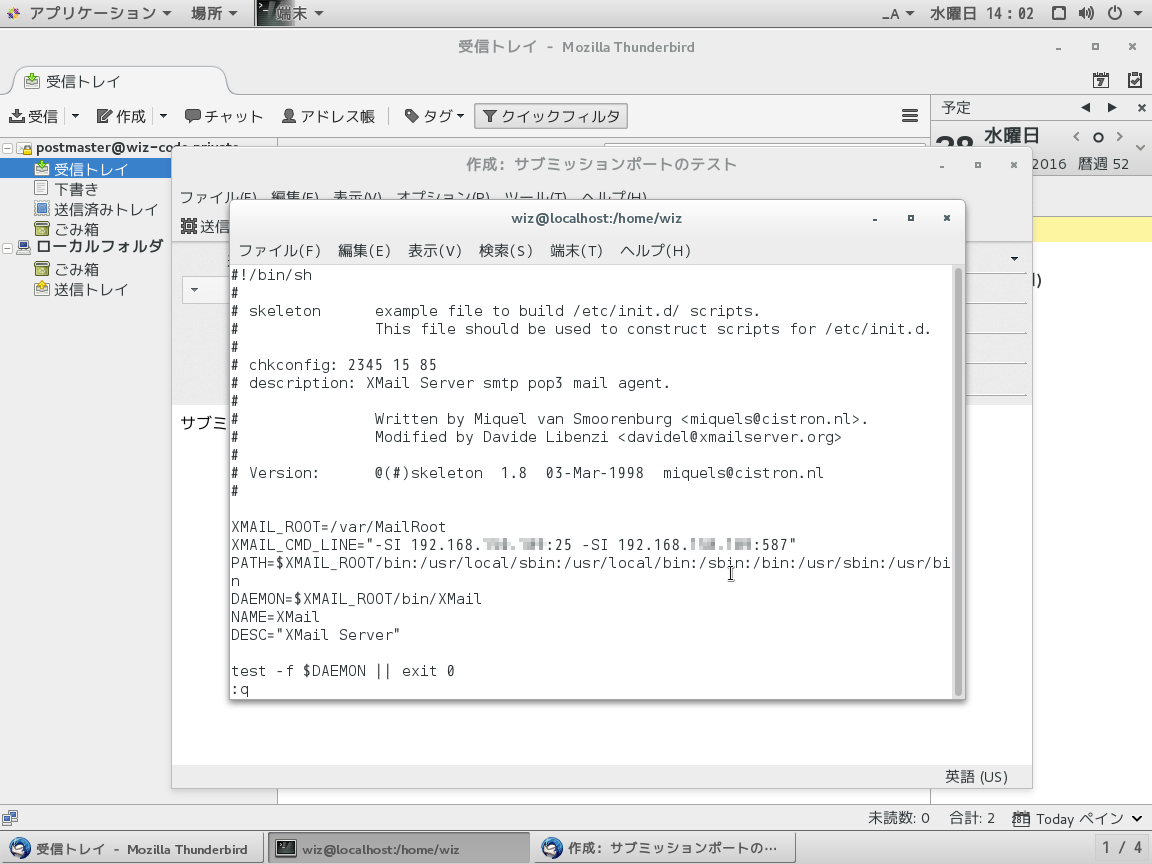Collapse the Local Folders (ローカルフォルダ) tree
The width and height of the screenshot is (1152, 864).
(x=7, y=248)
